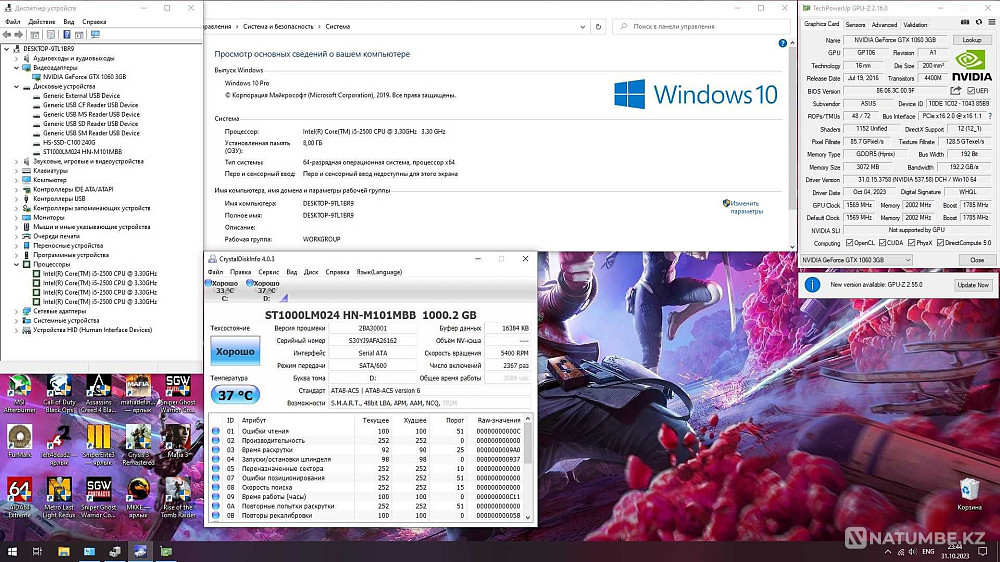Expand Контроллеры USB node
The height and width of the screenshot is (562, 1000).
17,199
